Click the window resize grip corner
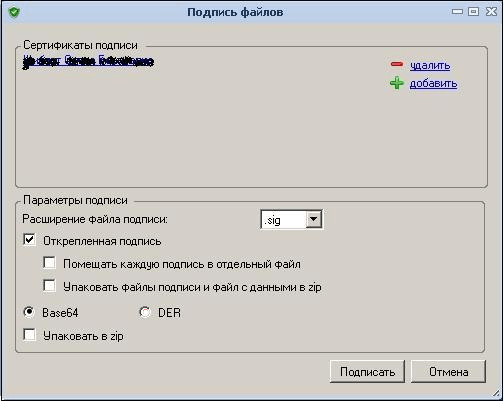 496,393
